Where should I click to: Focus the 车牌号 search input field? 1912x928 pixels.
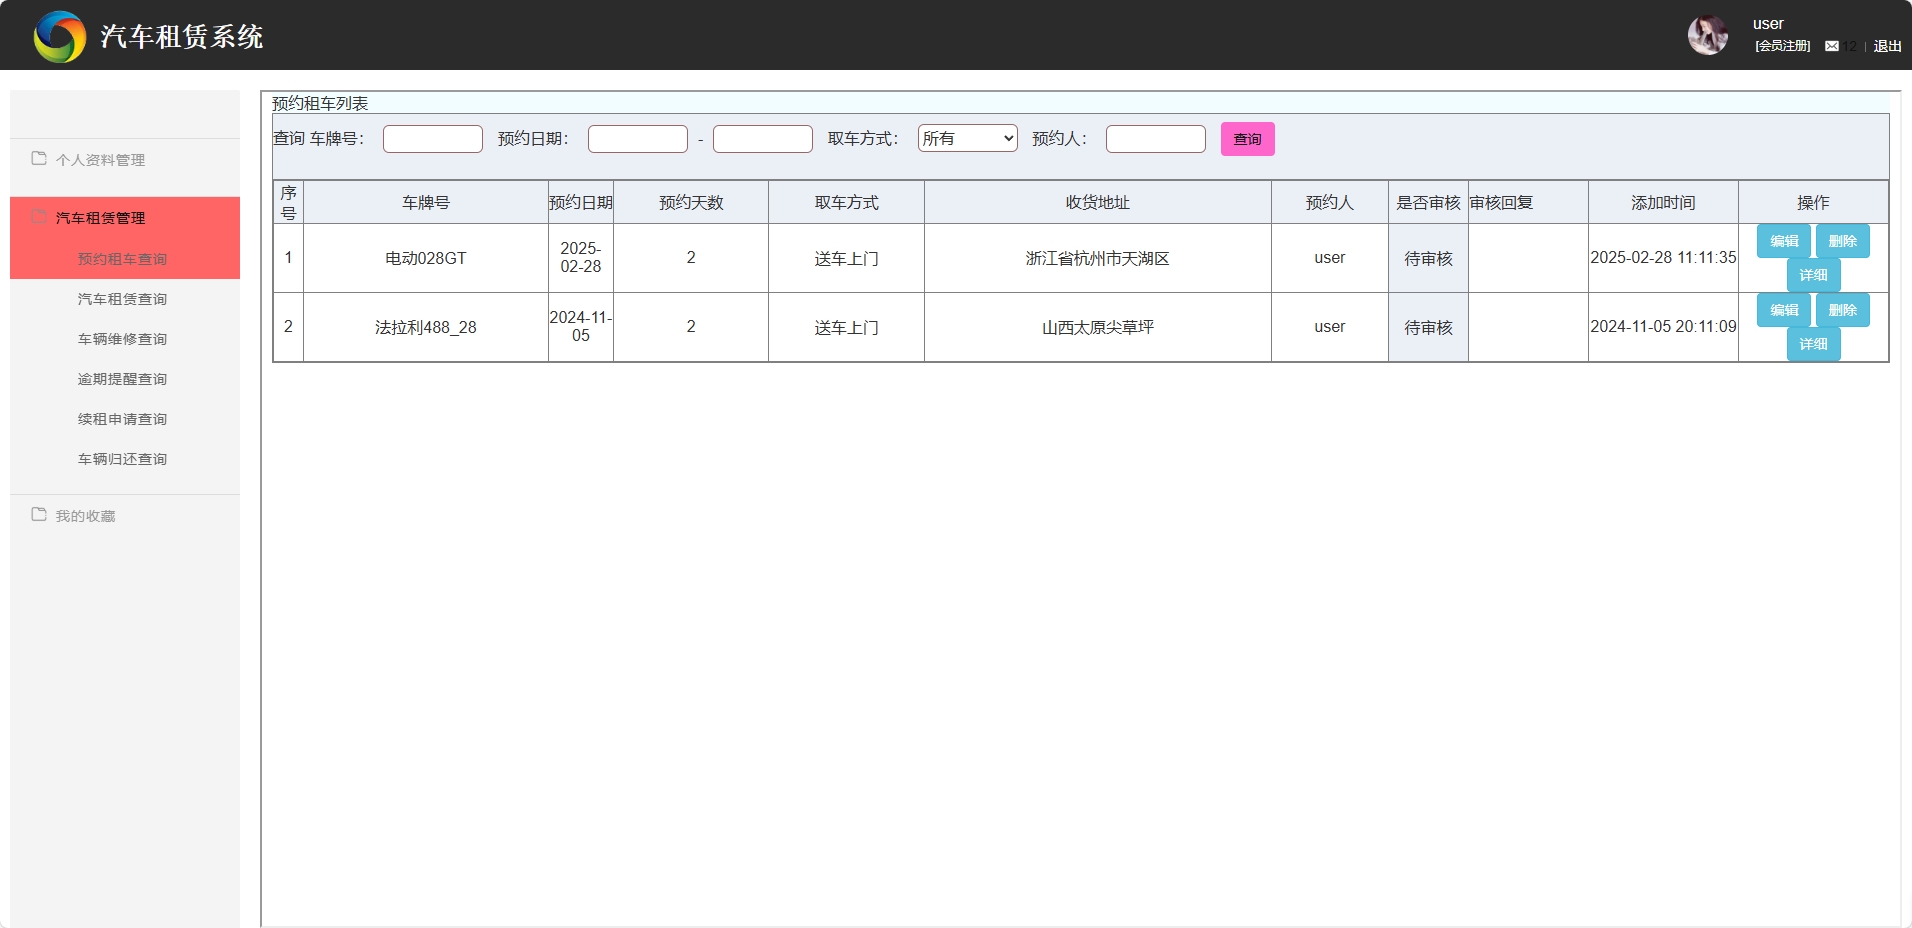click(x=432, y=139)
